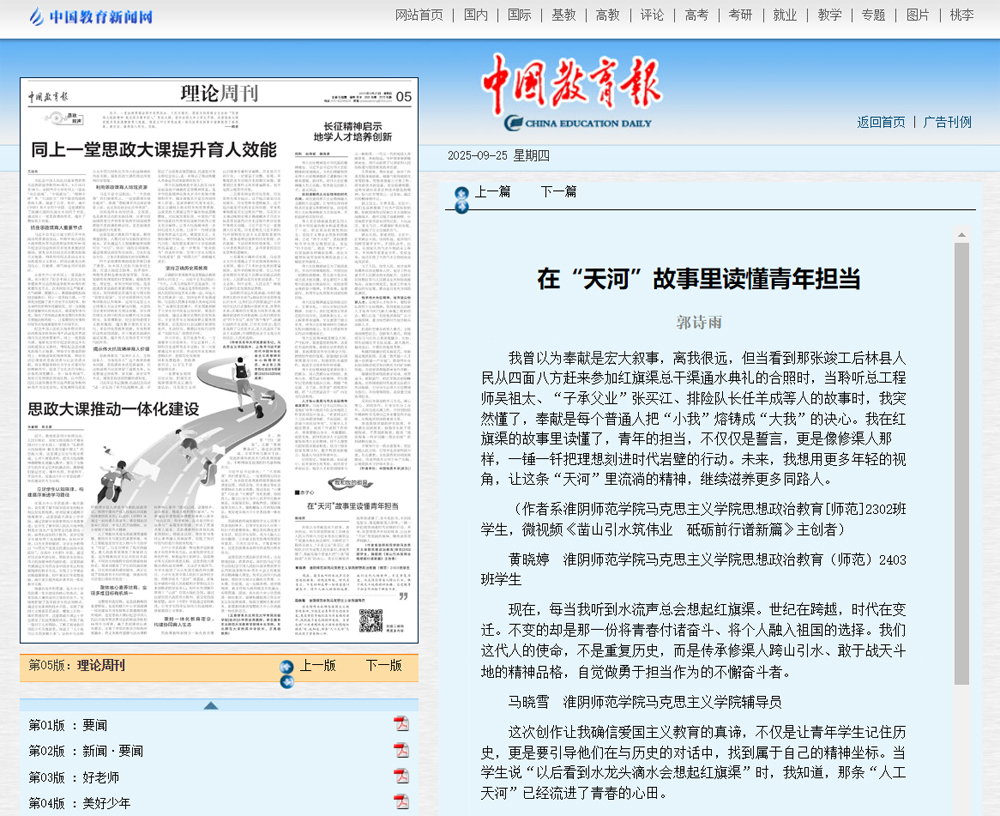Select 评论 in the top menu
The image size is (1000, 816).
coord(652,15)
